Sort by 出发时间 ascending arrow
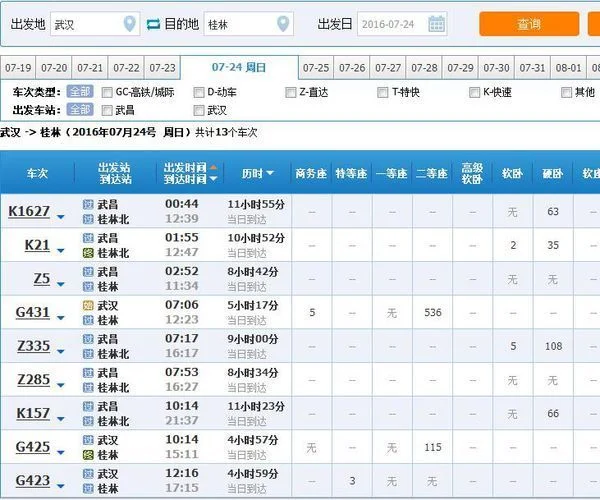 click(214, 167)
